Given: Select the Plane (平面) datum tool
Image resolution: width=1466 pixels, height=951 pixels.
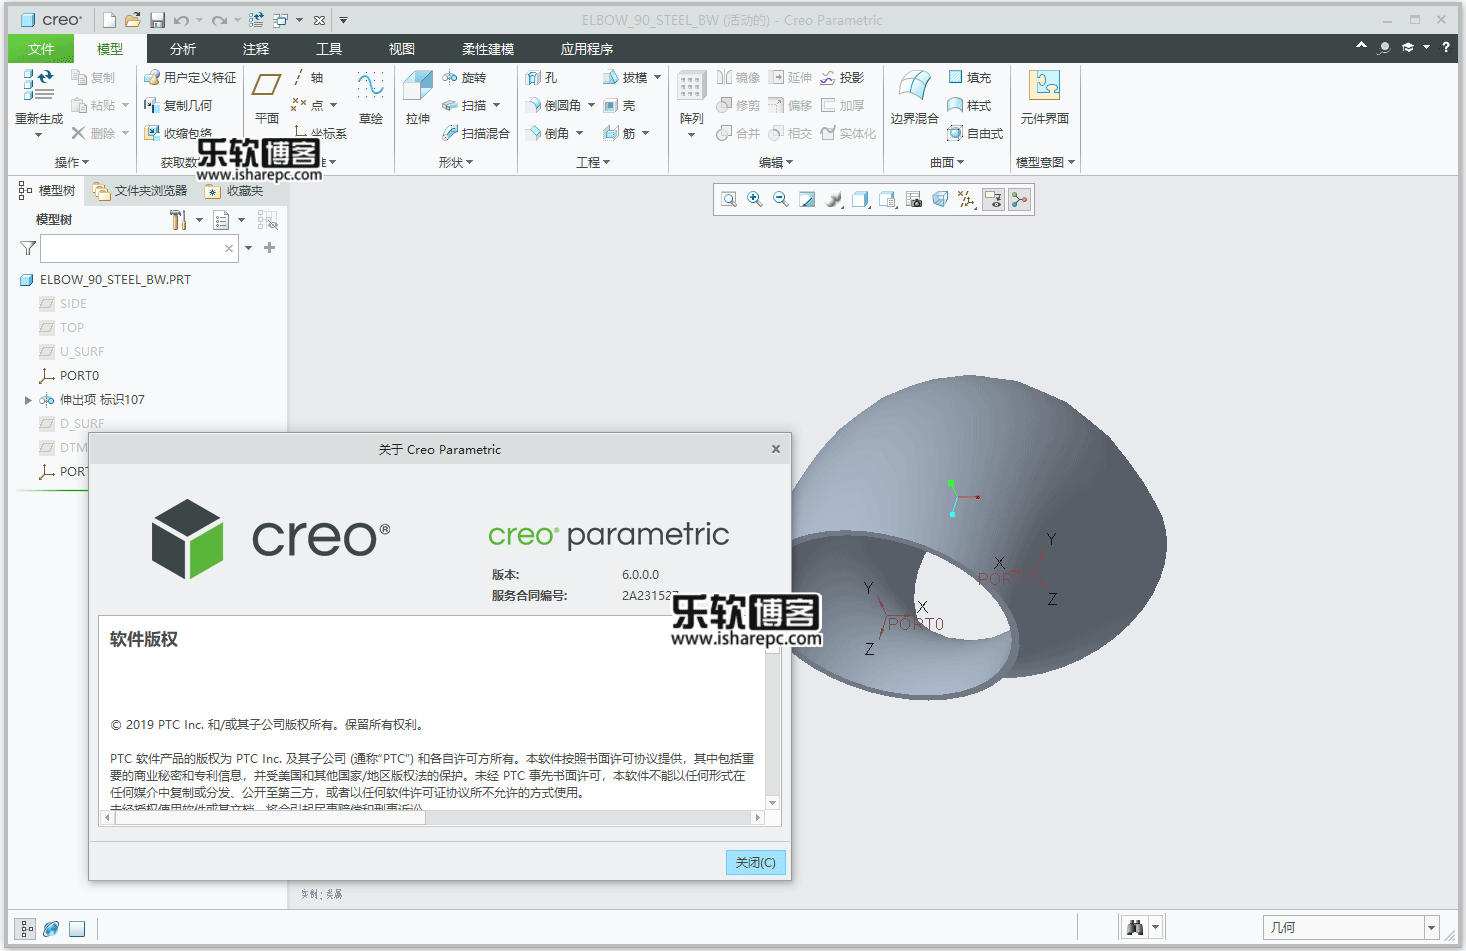Looking at the screenshot, I should (x=267, y=97).
